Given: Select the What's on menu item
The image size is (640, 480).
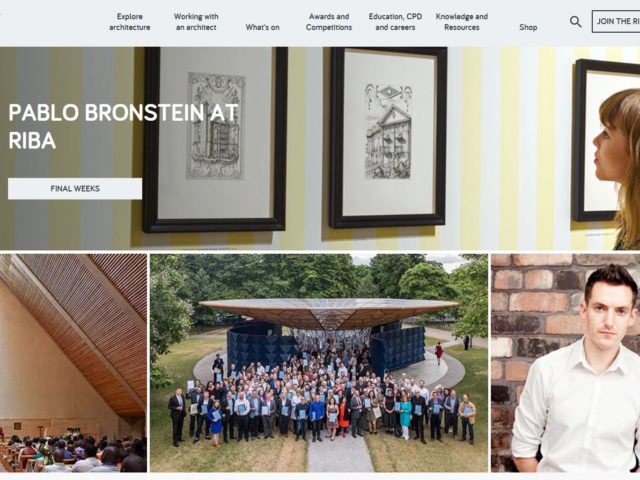Looking at the screenshot, I should [262, 27].
